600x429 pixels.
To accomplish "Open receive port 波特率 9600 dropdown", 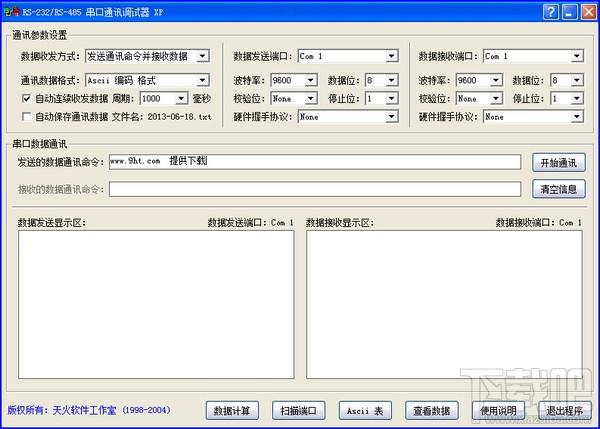I will pyautogui.click(x=496, y=80).
